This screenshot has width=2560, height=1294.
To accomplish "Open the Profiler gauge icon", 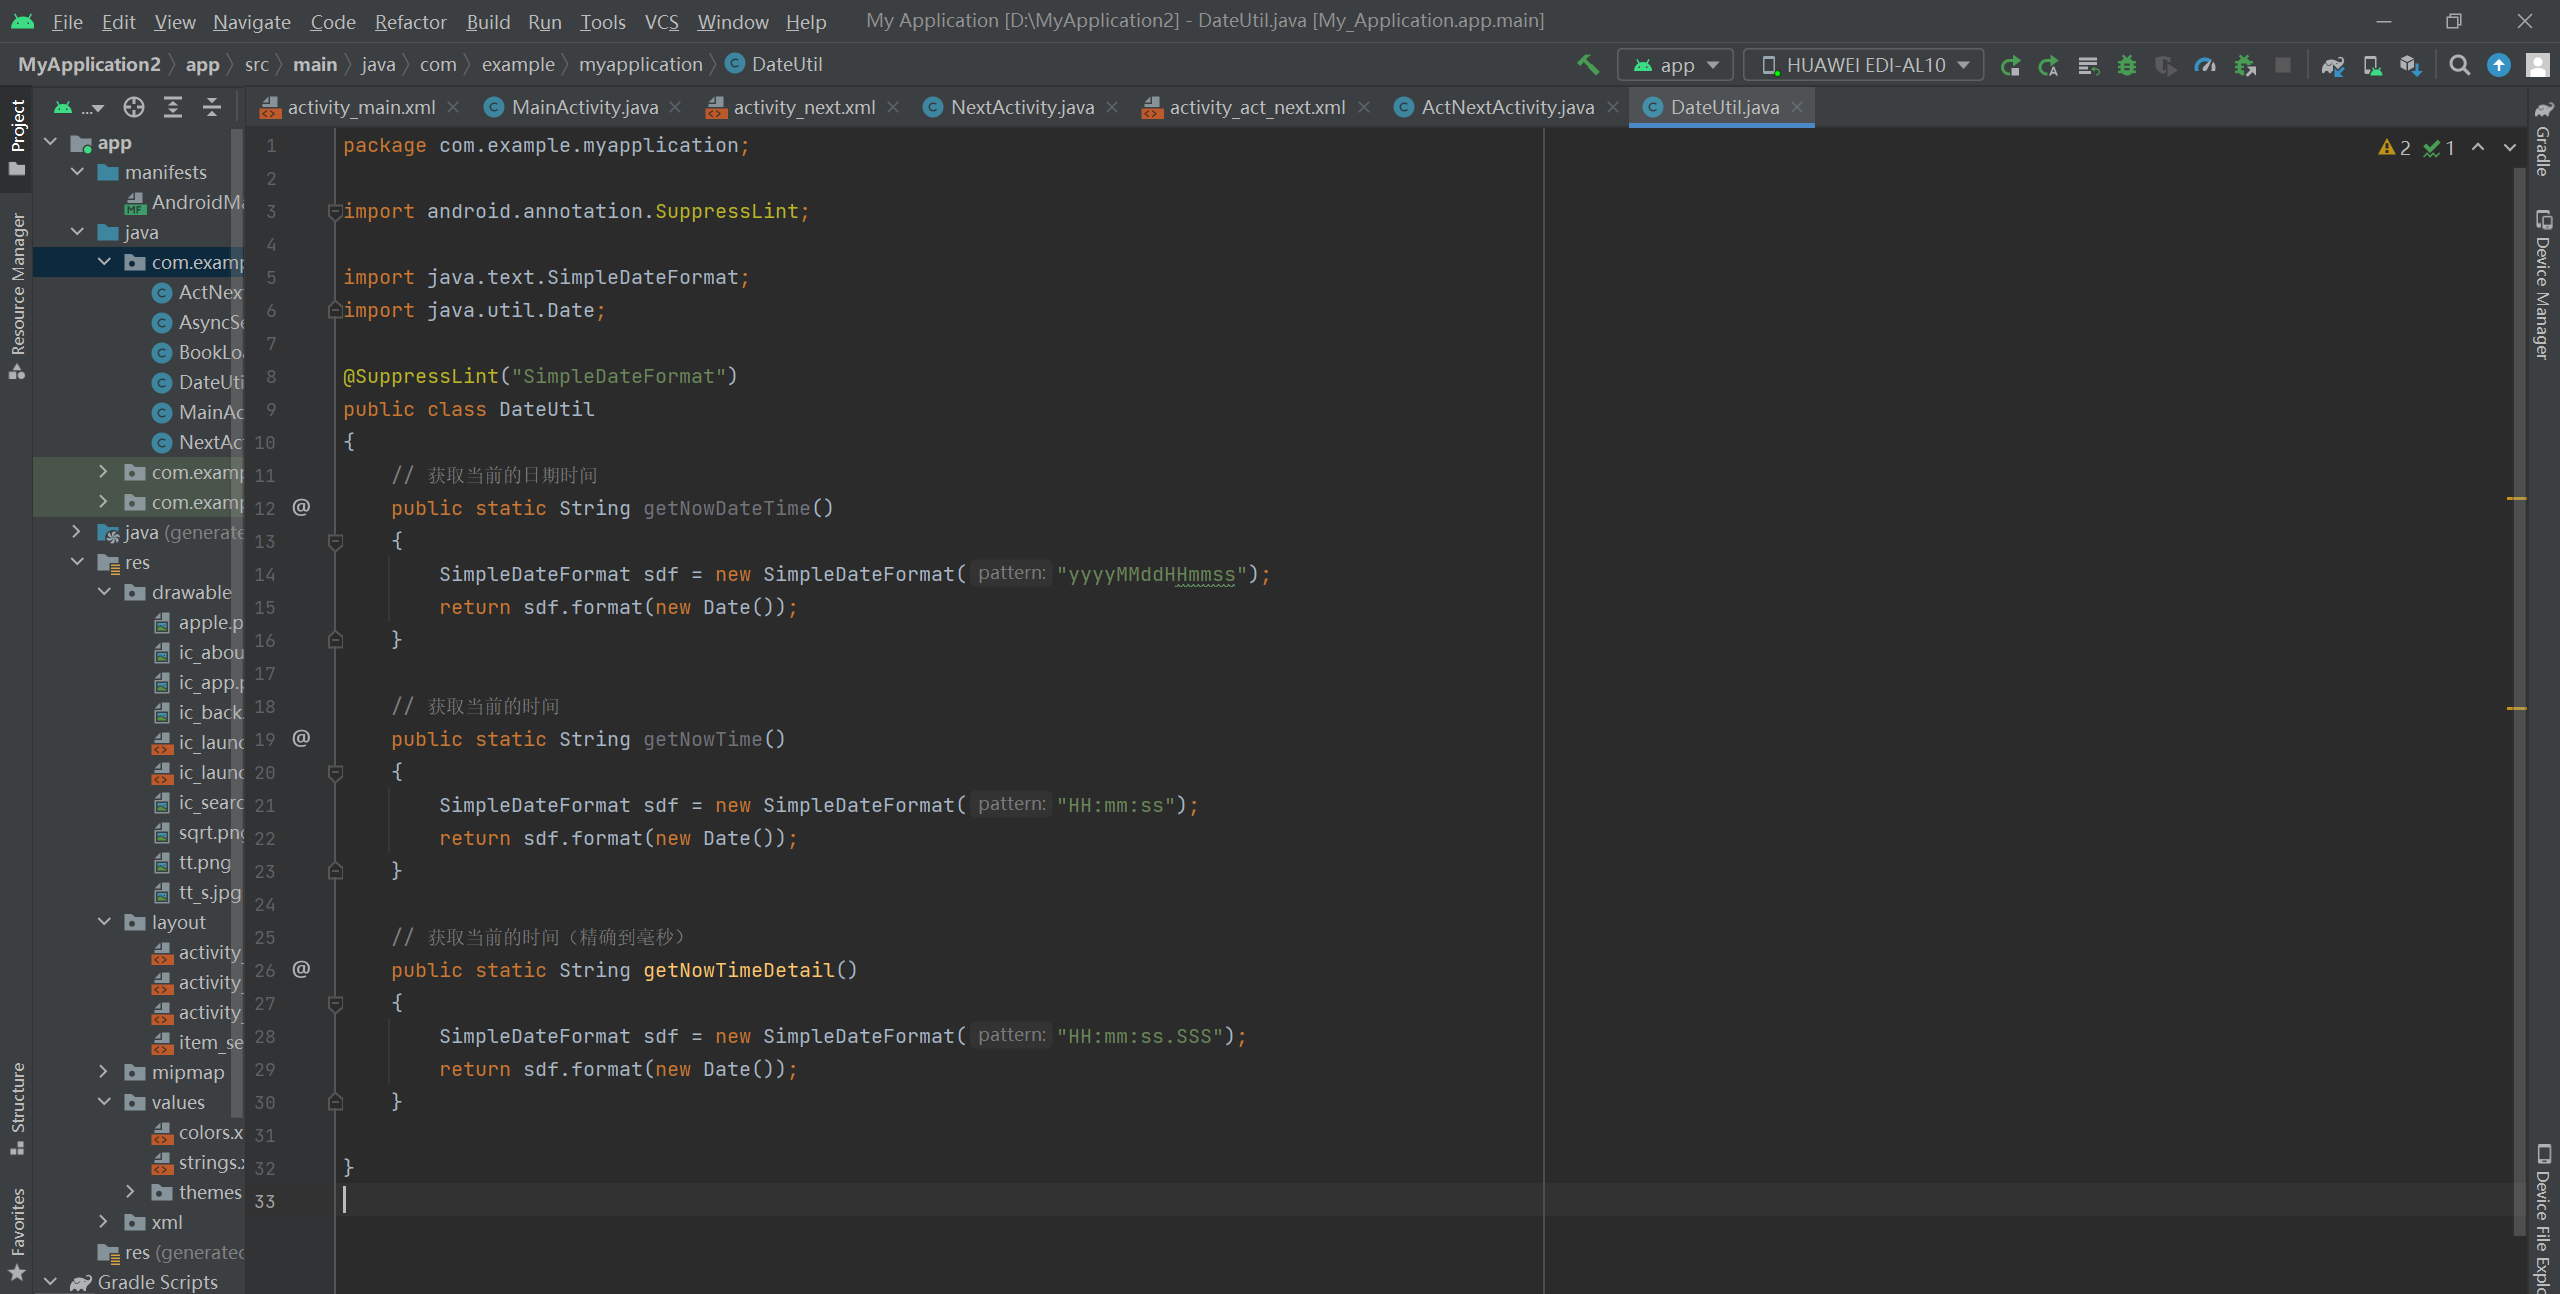I will point(2205,65).
